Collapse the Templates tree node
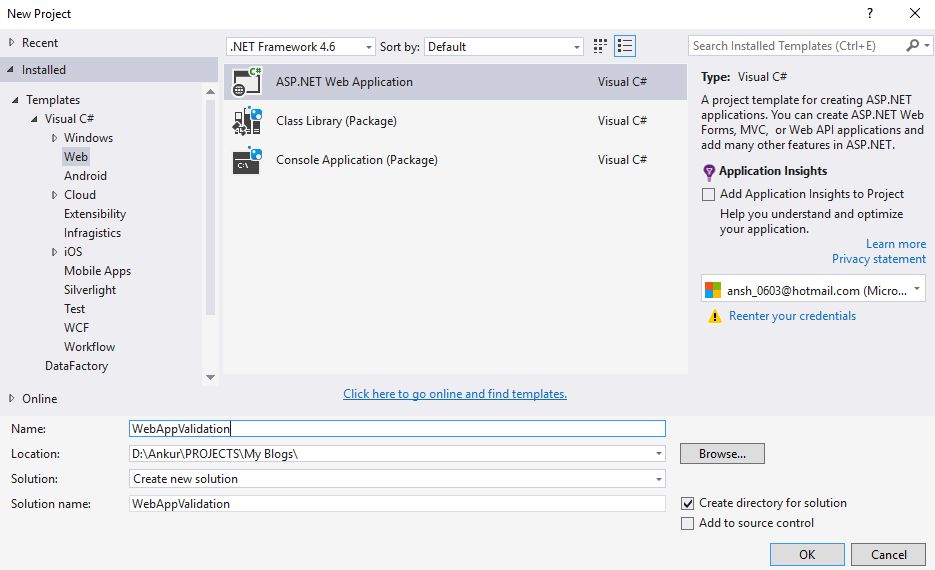Screen dimensions: 935x570 tap(16, 100)
